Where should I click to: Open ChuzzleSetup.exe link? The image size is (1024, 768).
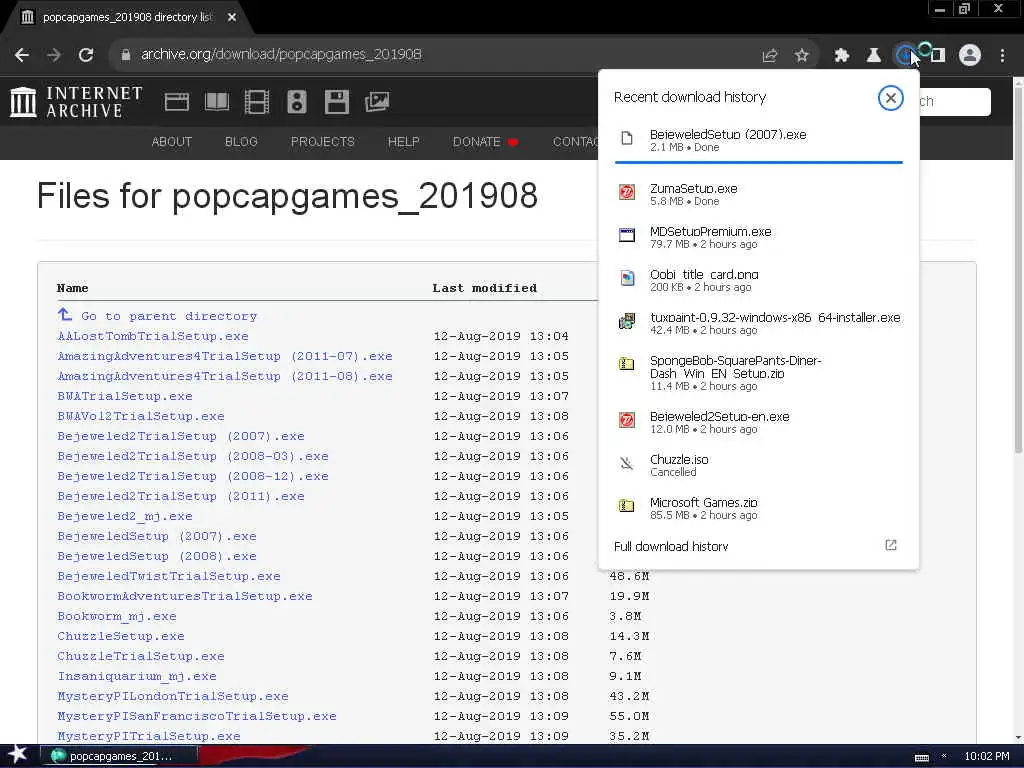pos(121,636)
